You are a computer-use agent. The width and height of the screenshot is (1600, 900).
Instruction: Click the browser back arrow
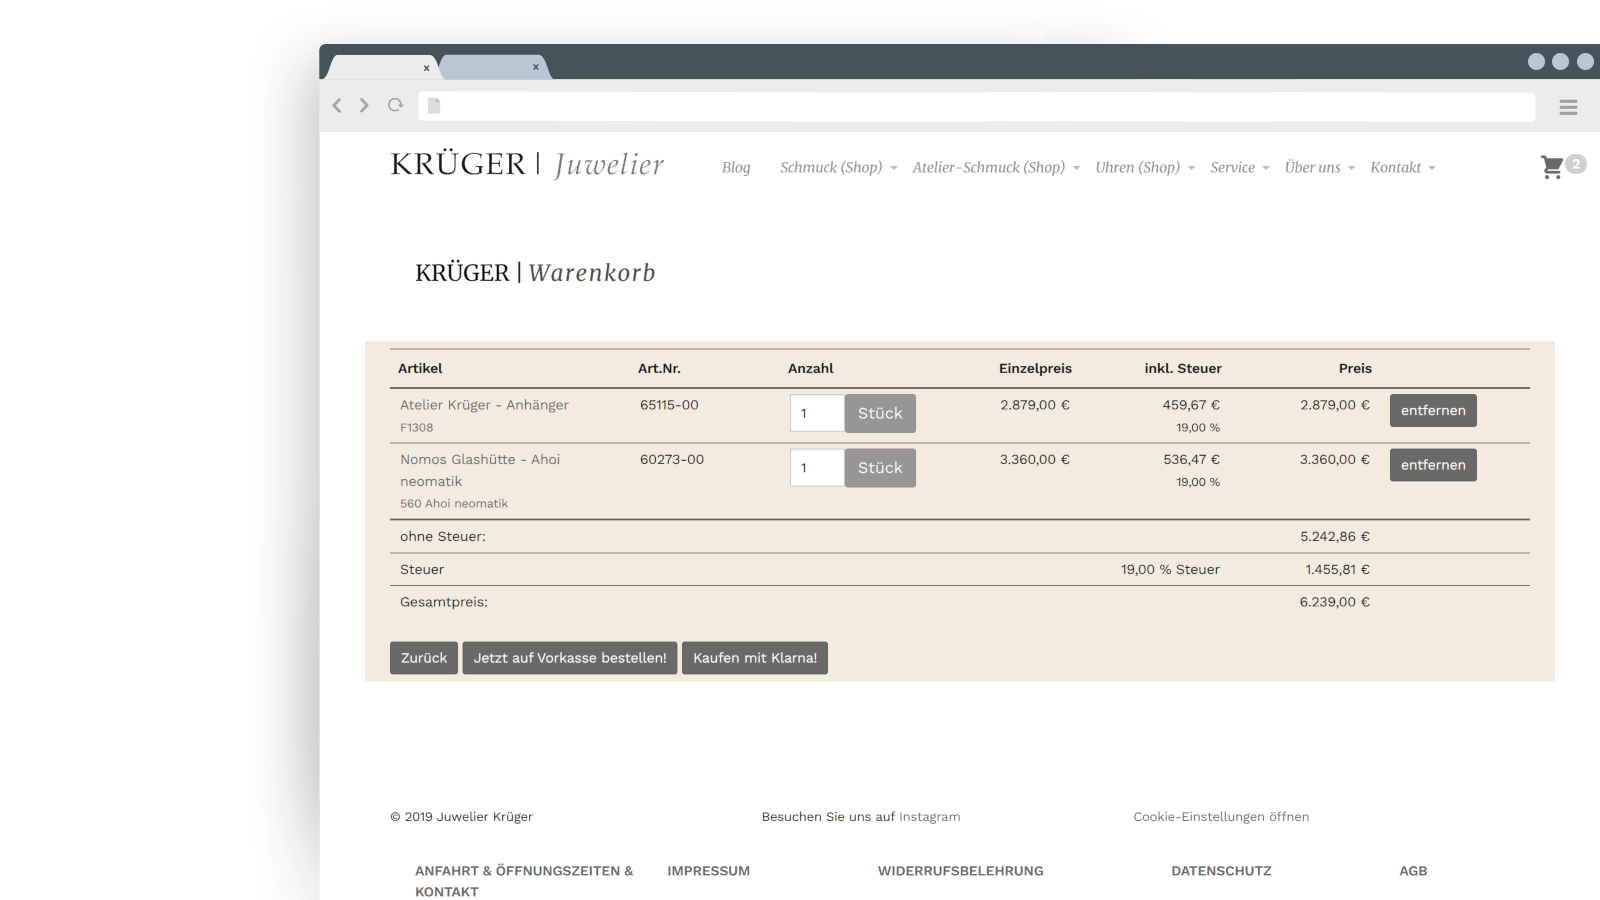(337, 105)
